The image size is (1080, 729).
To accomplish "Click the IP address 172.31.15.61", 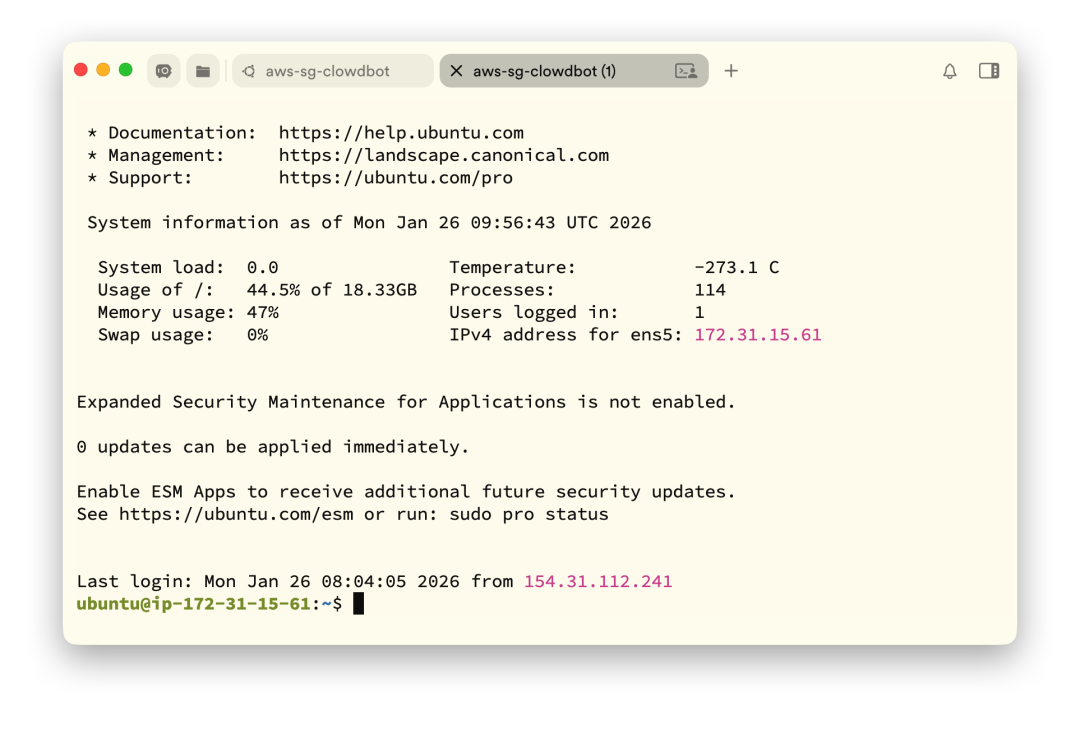I will coord(758,335).
